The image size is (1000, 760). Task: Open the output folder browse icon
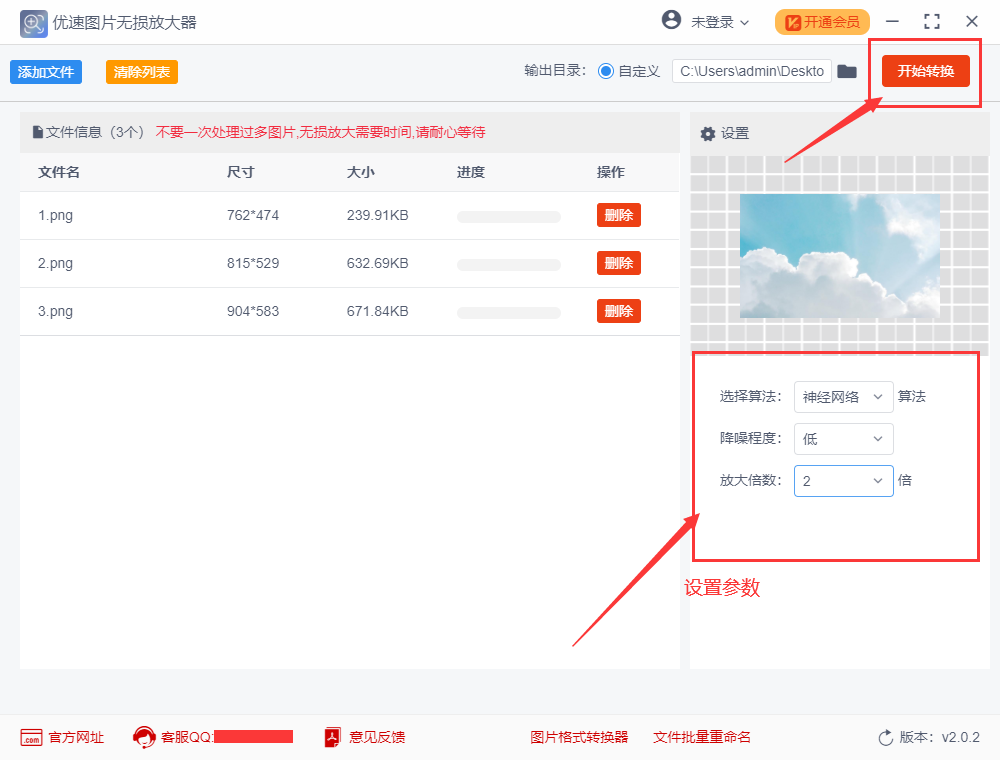[847, 71]
